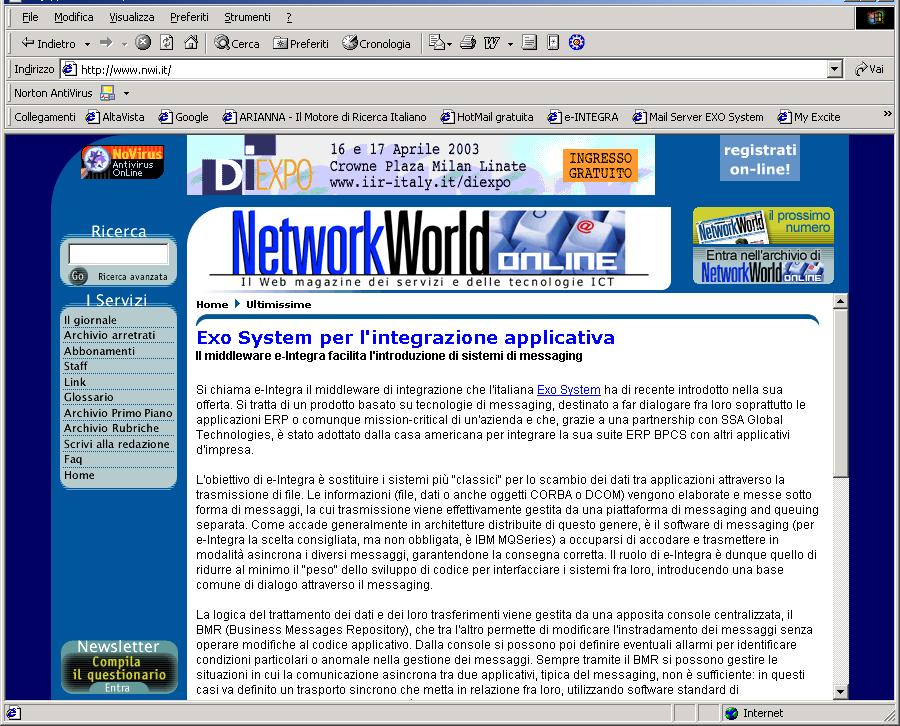Click the Vai go button
900x726 pixels.
click(869, 69)
